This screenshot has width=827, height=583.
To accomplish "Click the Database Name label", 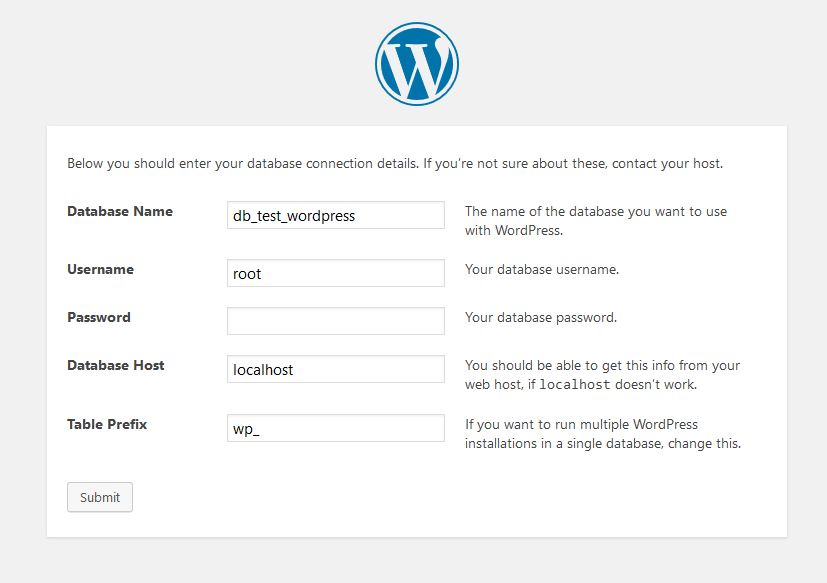I will point(120,212).
